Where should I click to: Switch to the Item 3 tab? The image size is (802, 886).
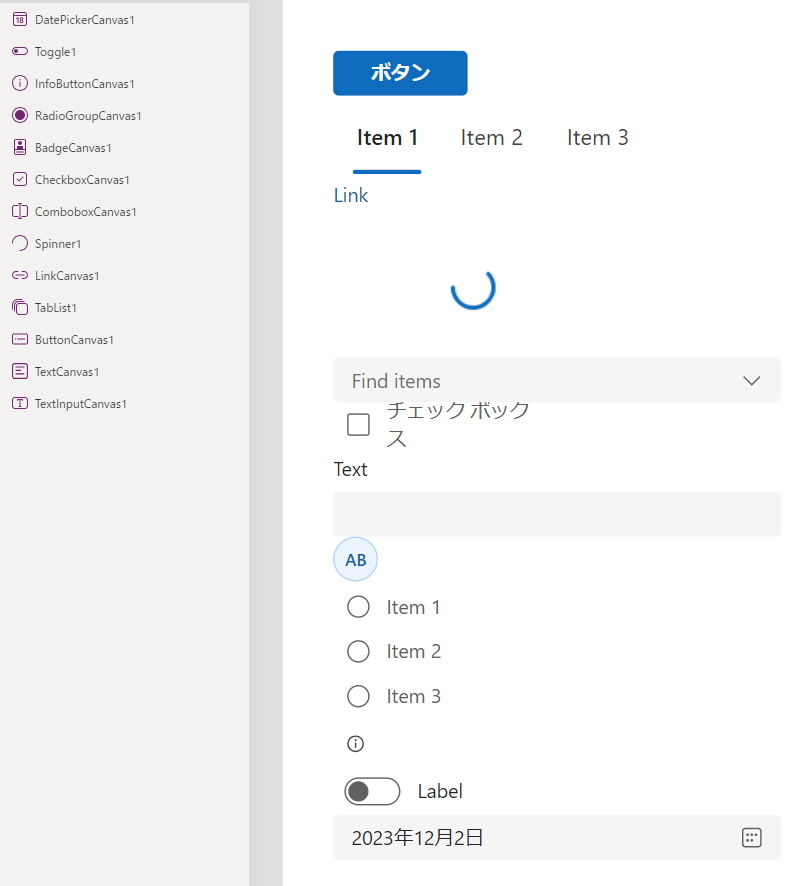click(597, 138)
